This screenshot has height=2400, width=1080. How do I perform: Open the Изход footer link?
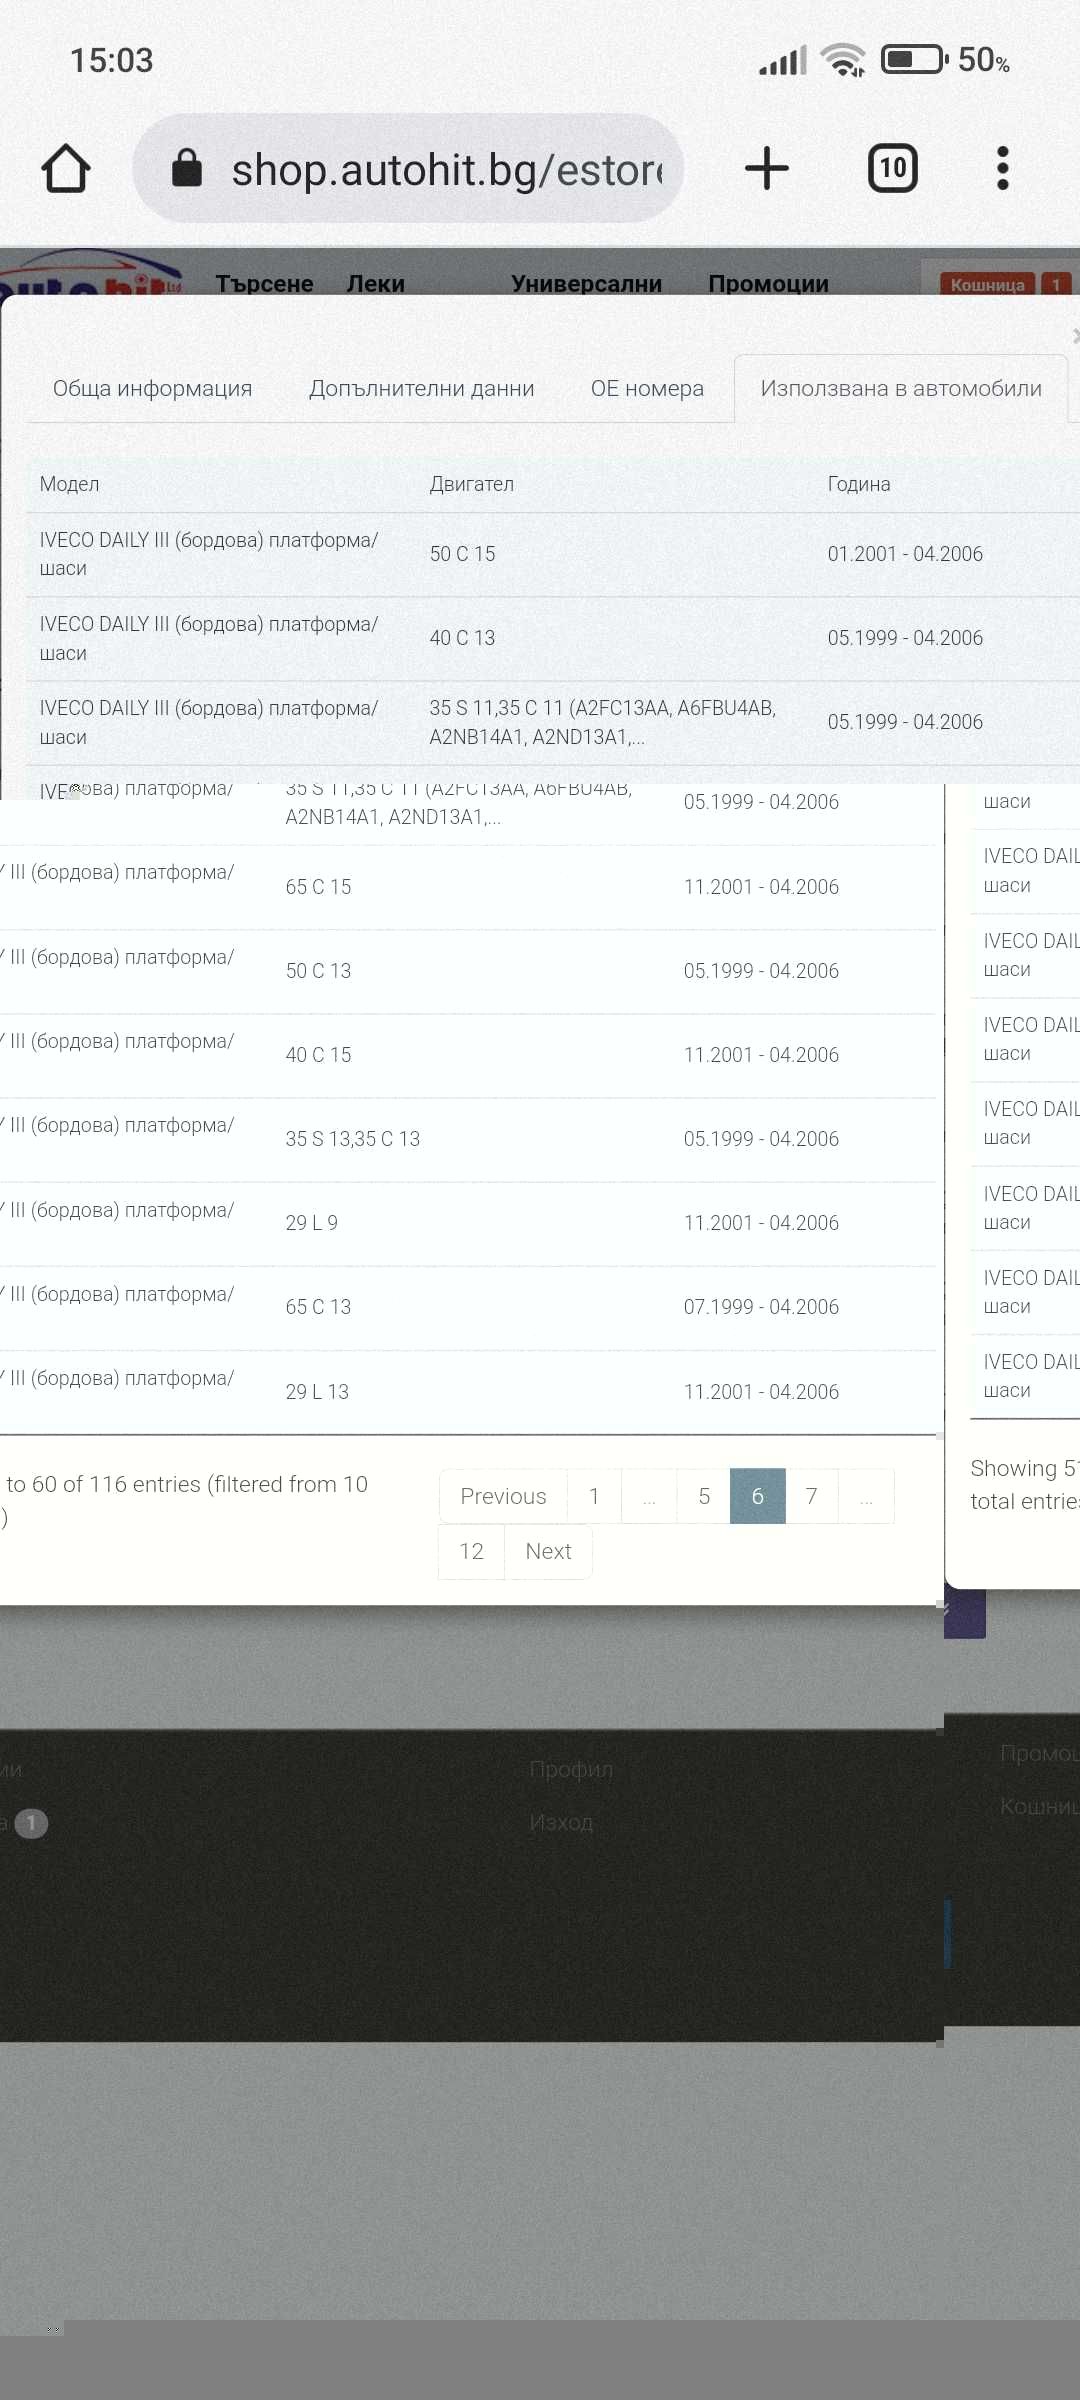pyautogui.click(x=562, y=1822)
